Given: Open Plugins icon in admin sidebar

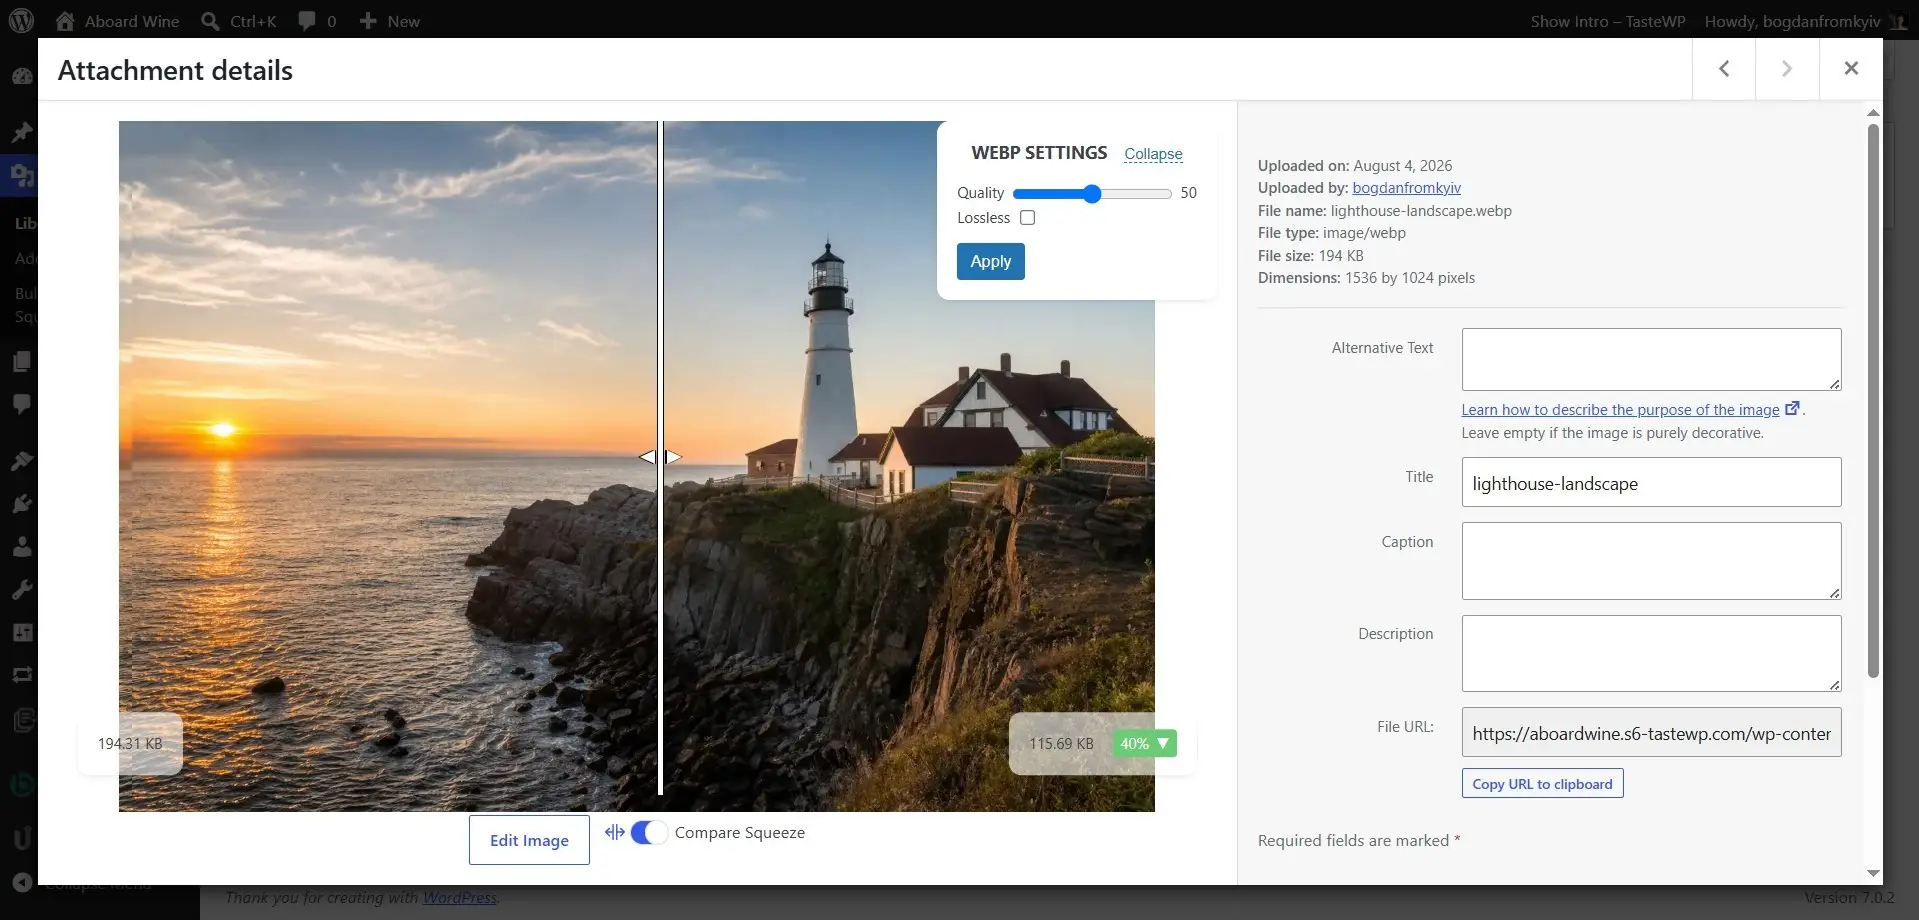Looking at the screenshot, I should (x=22, y=503).
